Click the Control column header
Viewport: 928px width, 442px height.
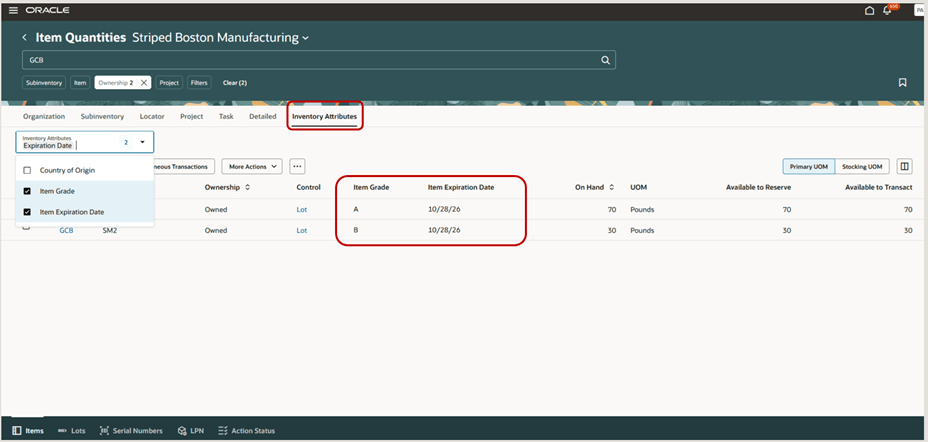[x=308, y=187]
